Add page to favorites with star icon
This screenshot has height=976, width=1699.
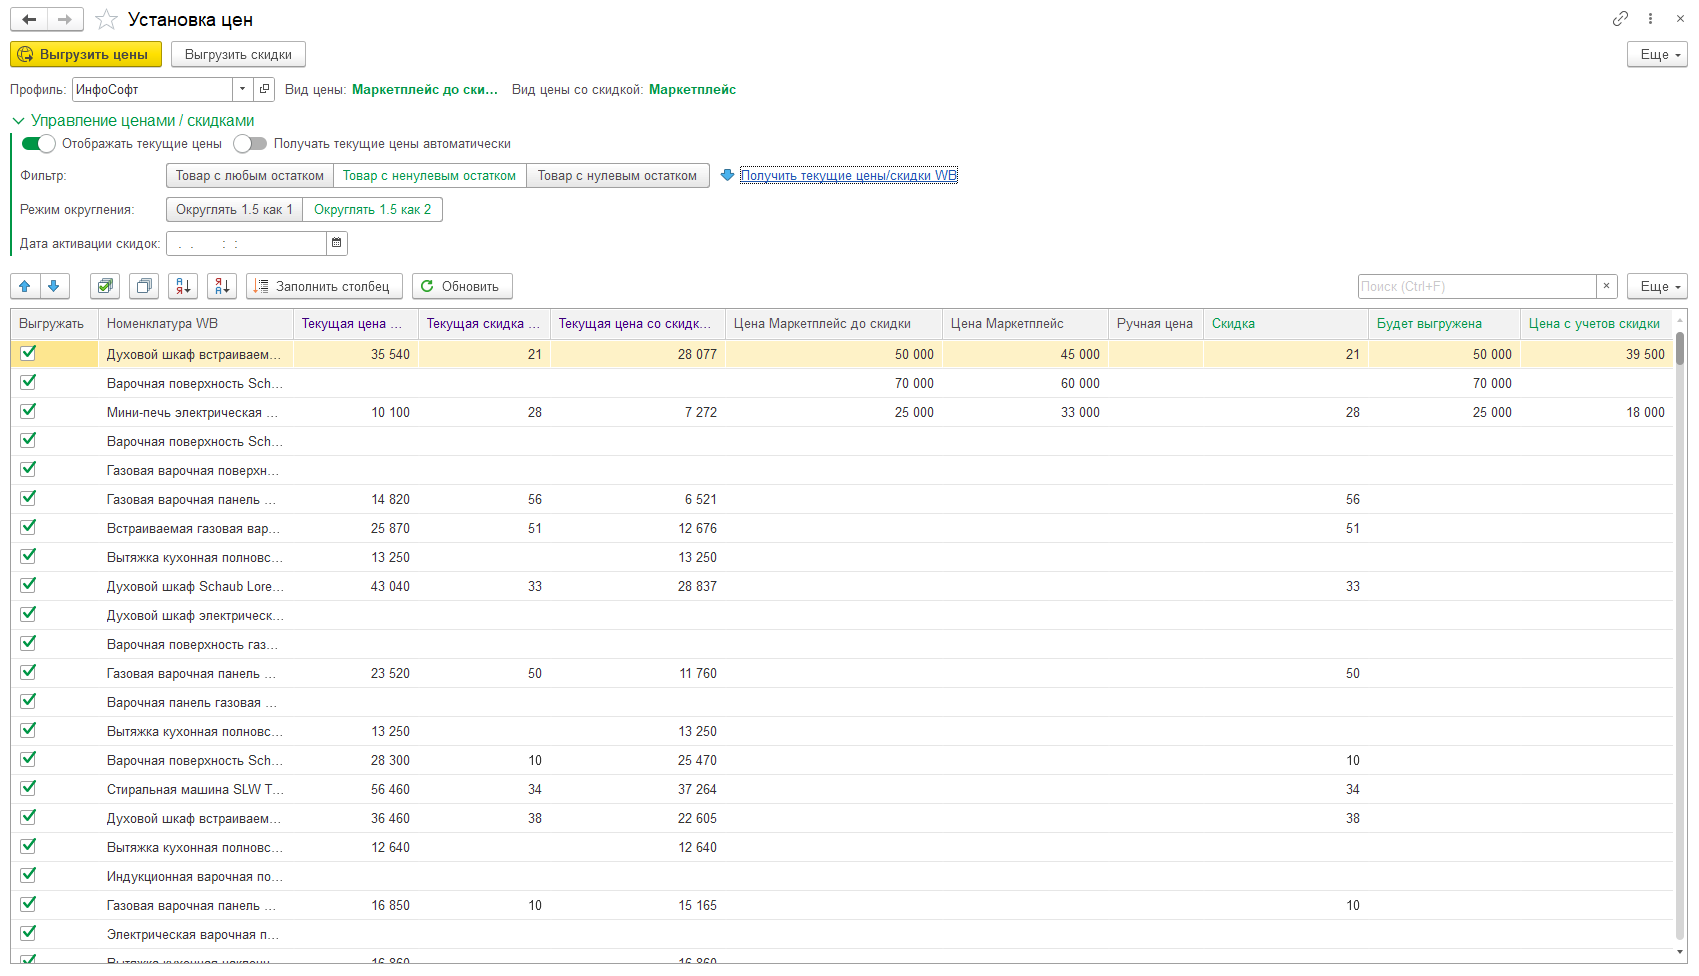pyautogui.click(x=106, y=20)
